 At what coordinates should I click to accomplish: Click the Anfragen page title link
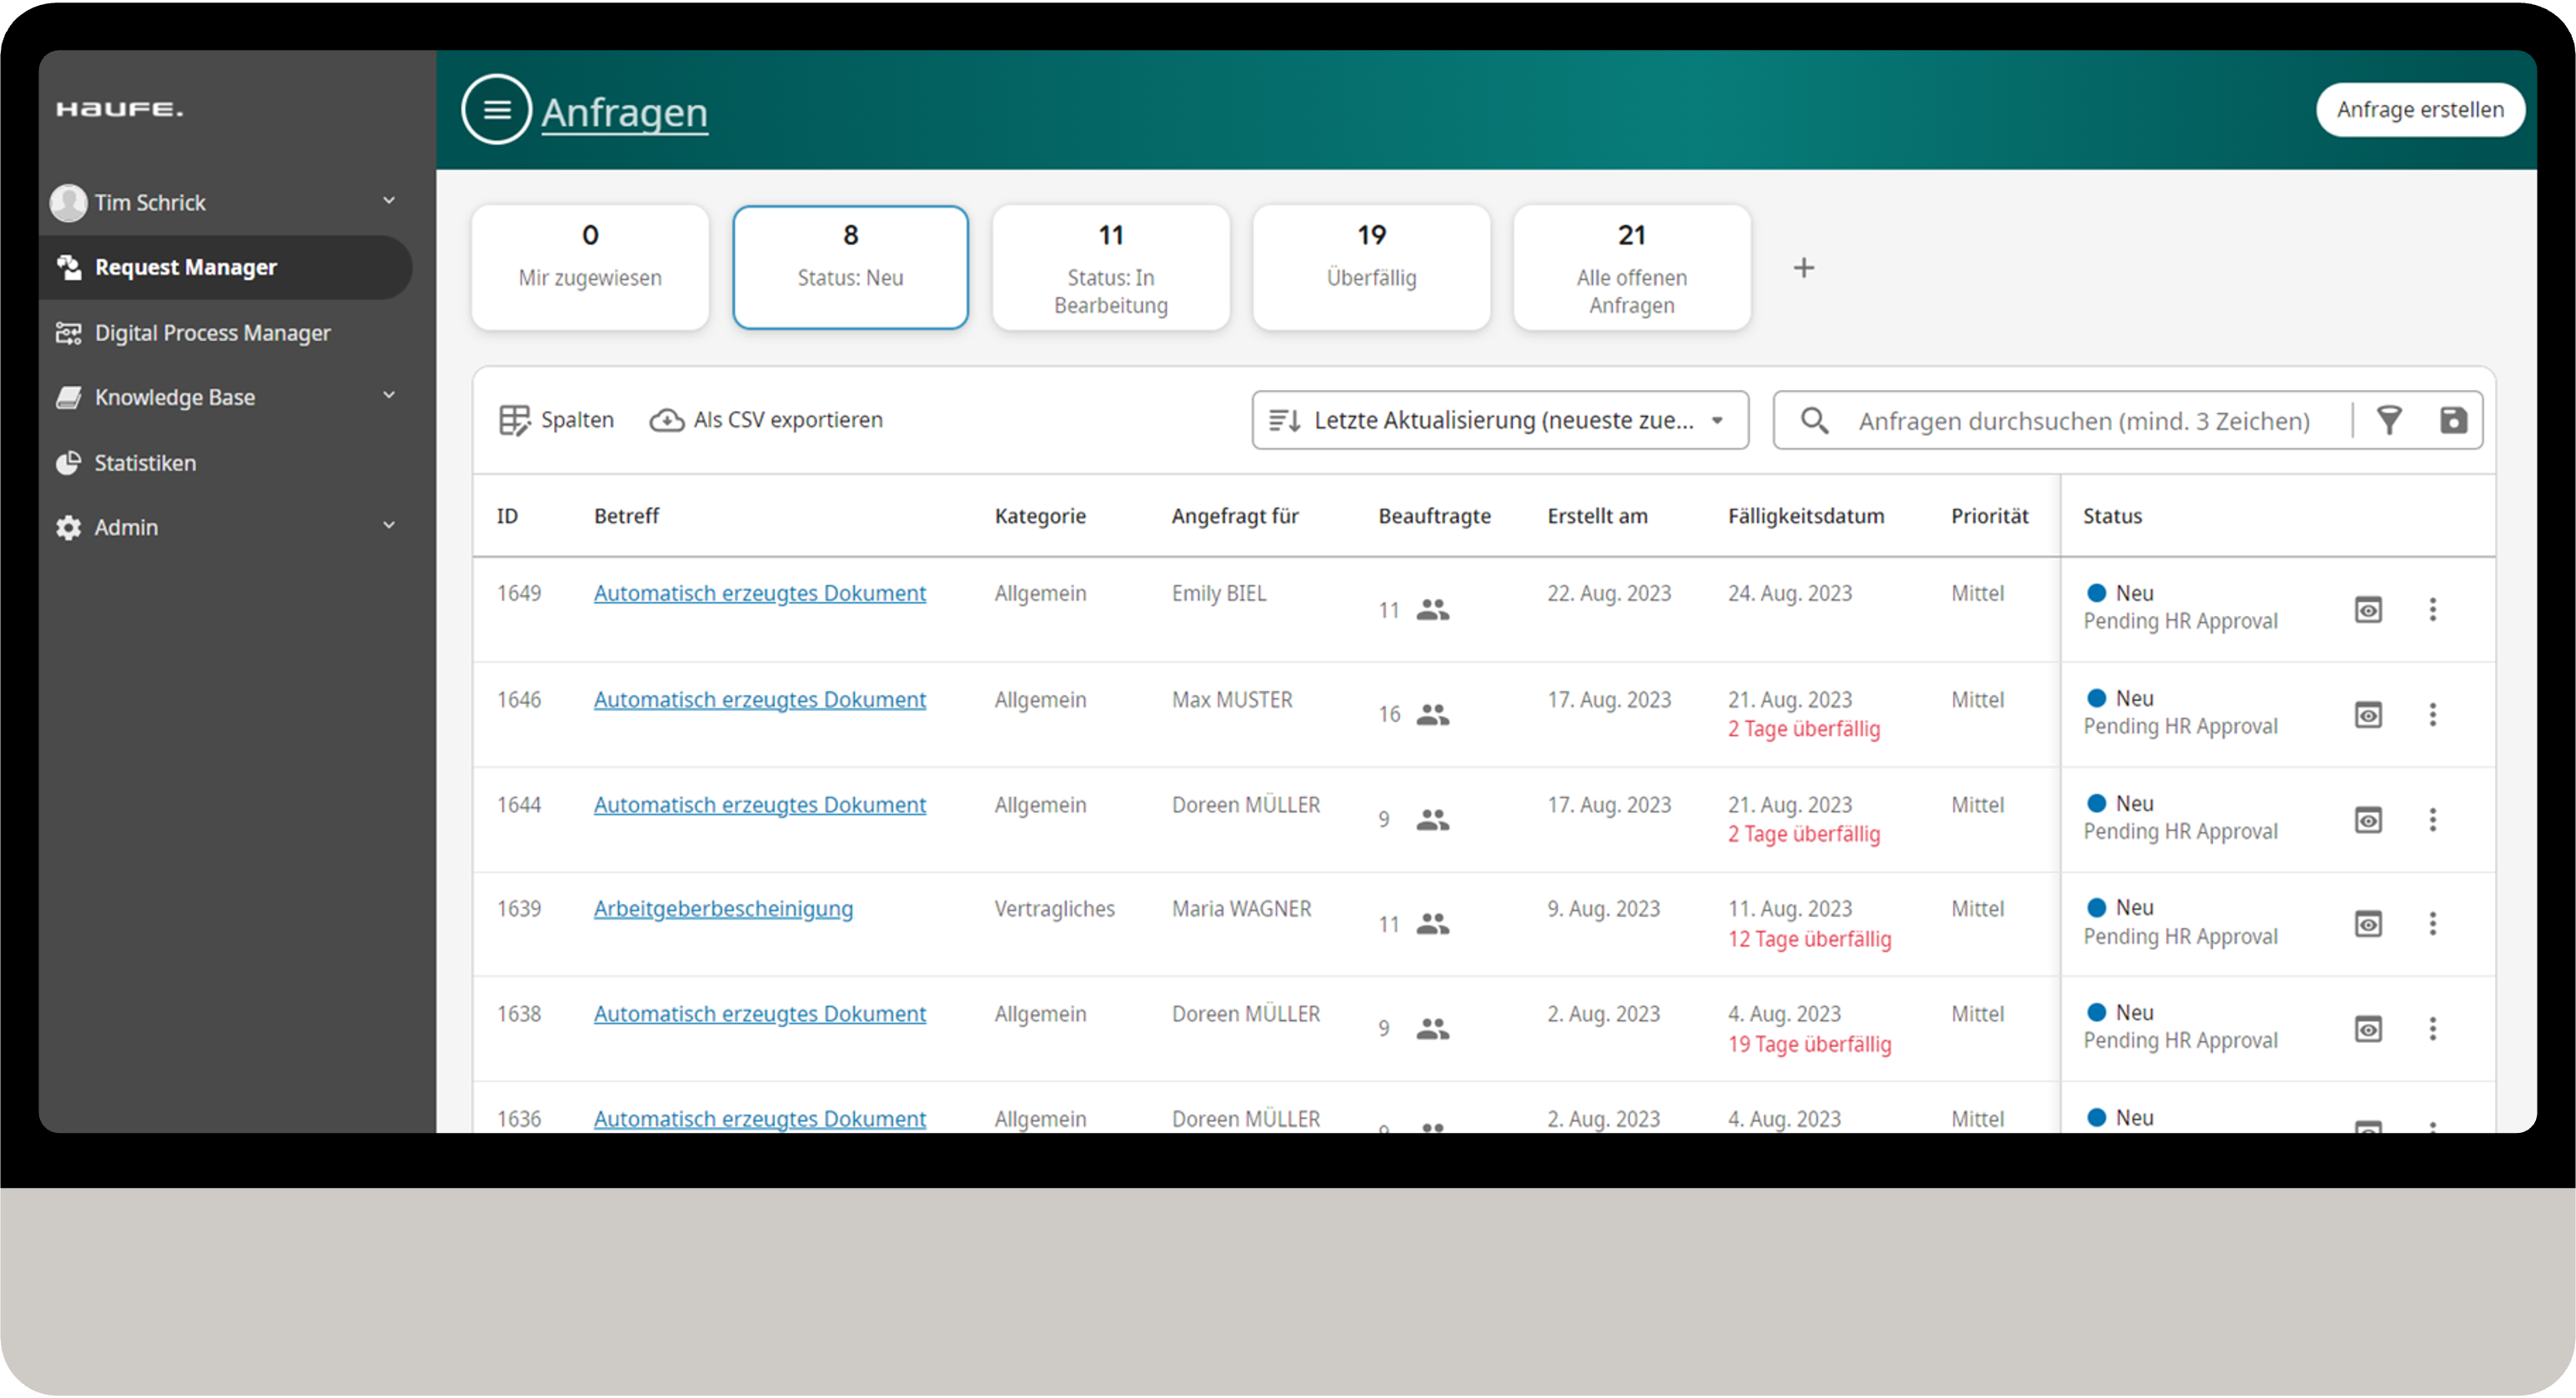point(624,112)
